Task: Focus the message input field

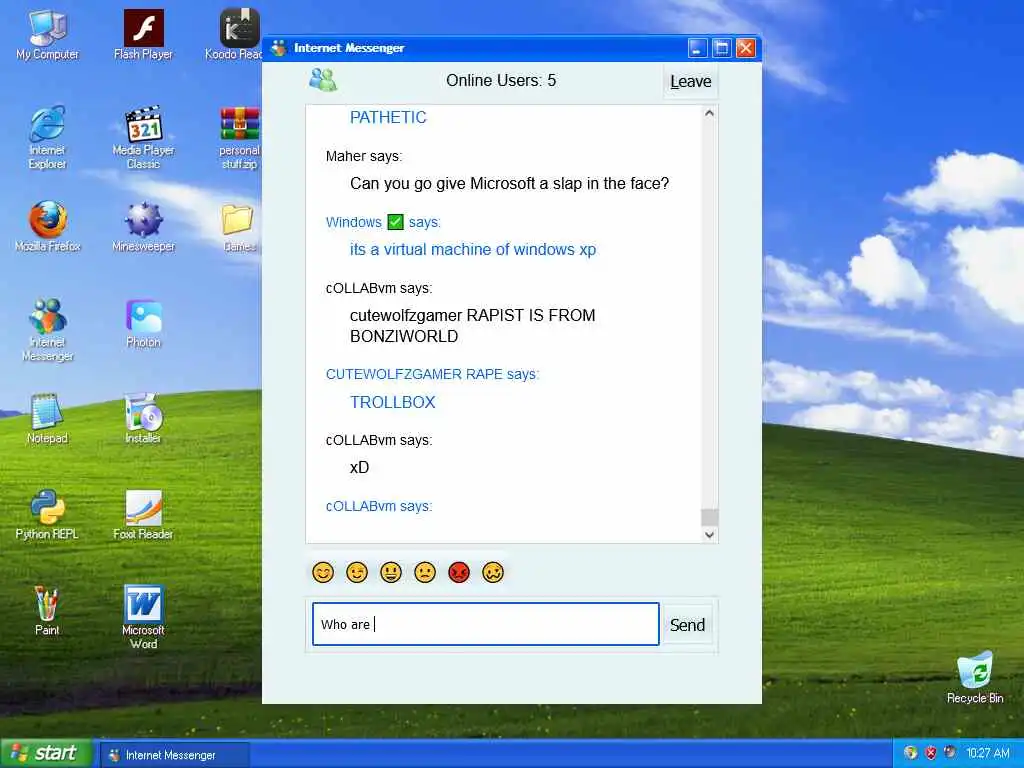Action: 486,624
